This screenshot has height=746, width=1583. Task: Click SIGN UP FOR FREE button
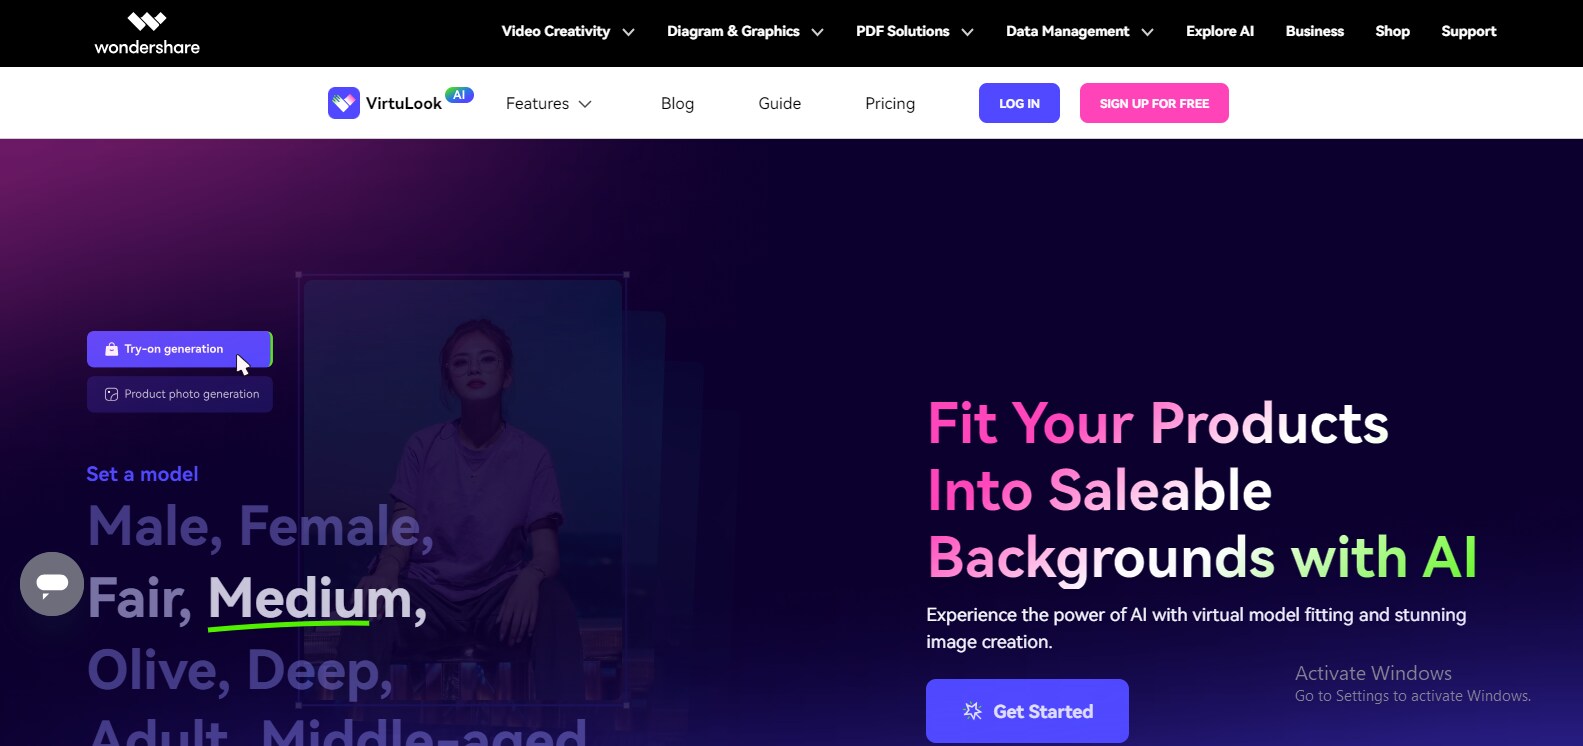(1154, 103)
